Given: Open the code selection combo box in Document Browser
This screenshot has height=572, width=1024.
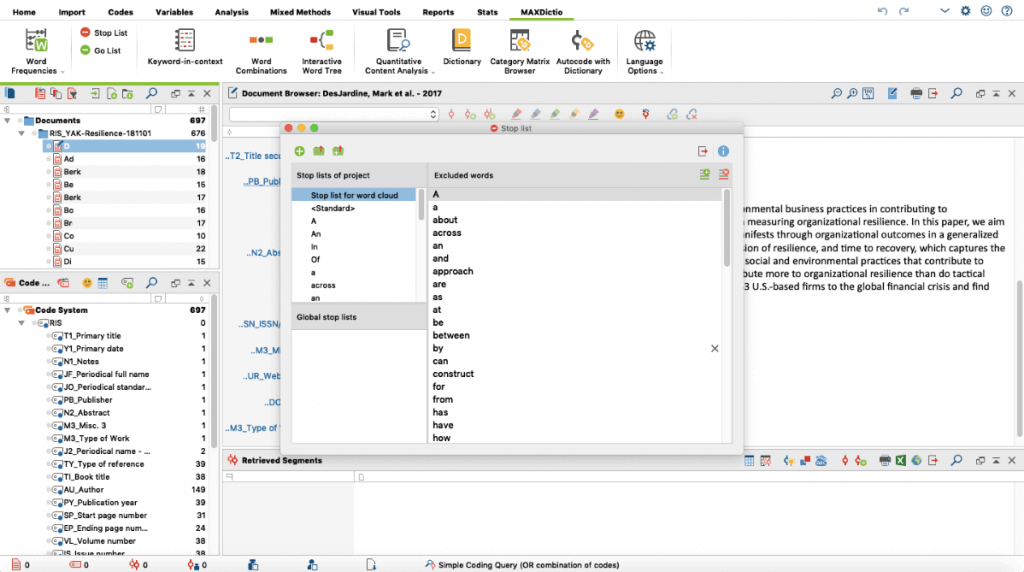Looking at the screenshot, I should tap(333, 114).
